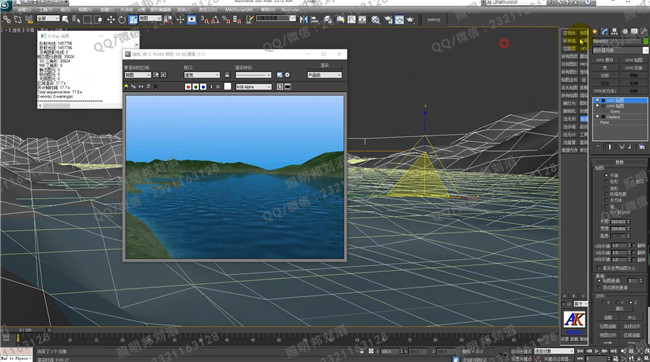Clone the rendered frame window

[x=141, y=87]
